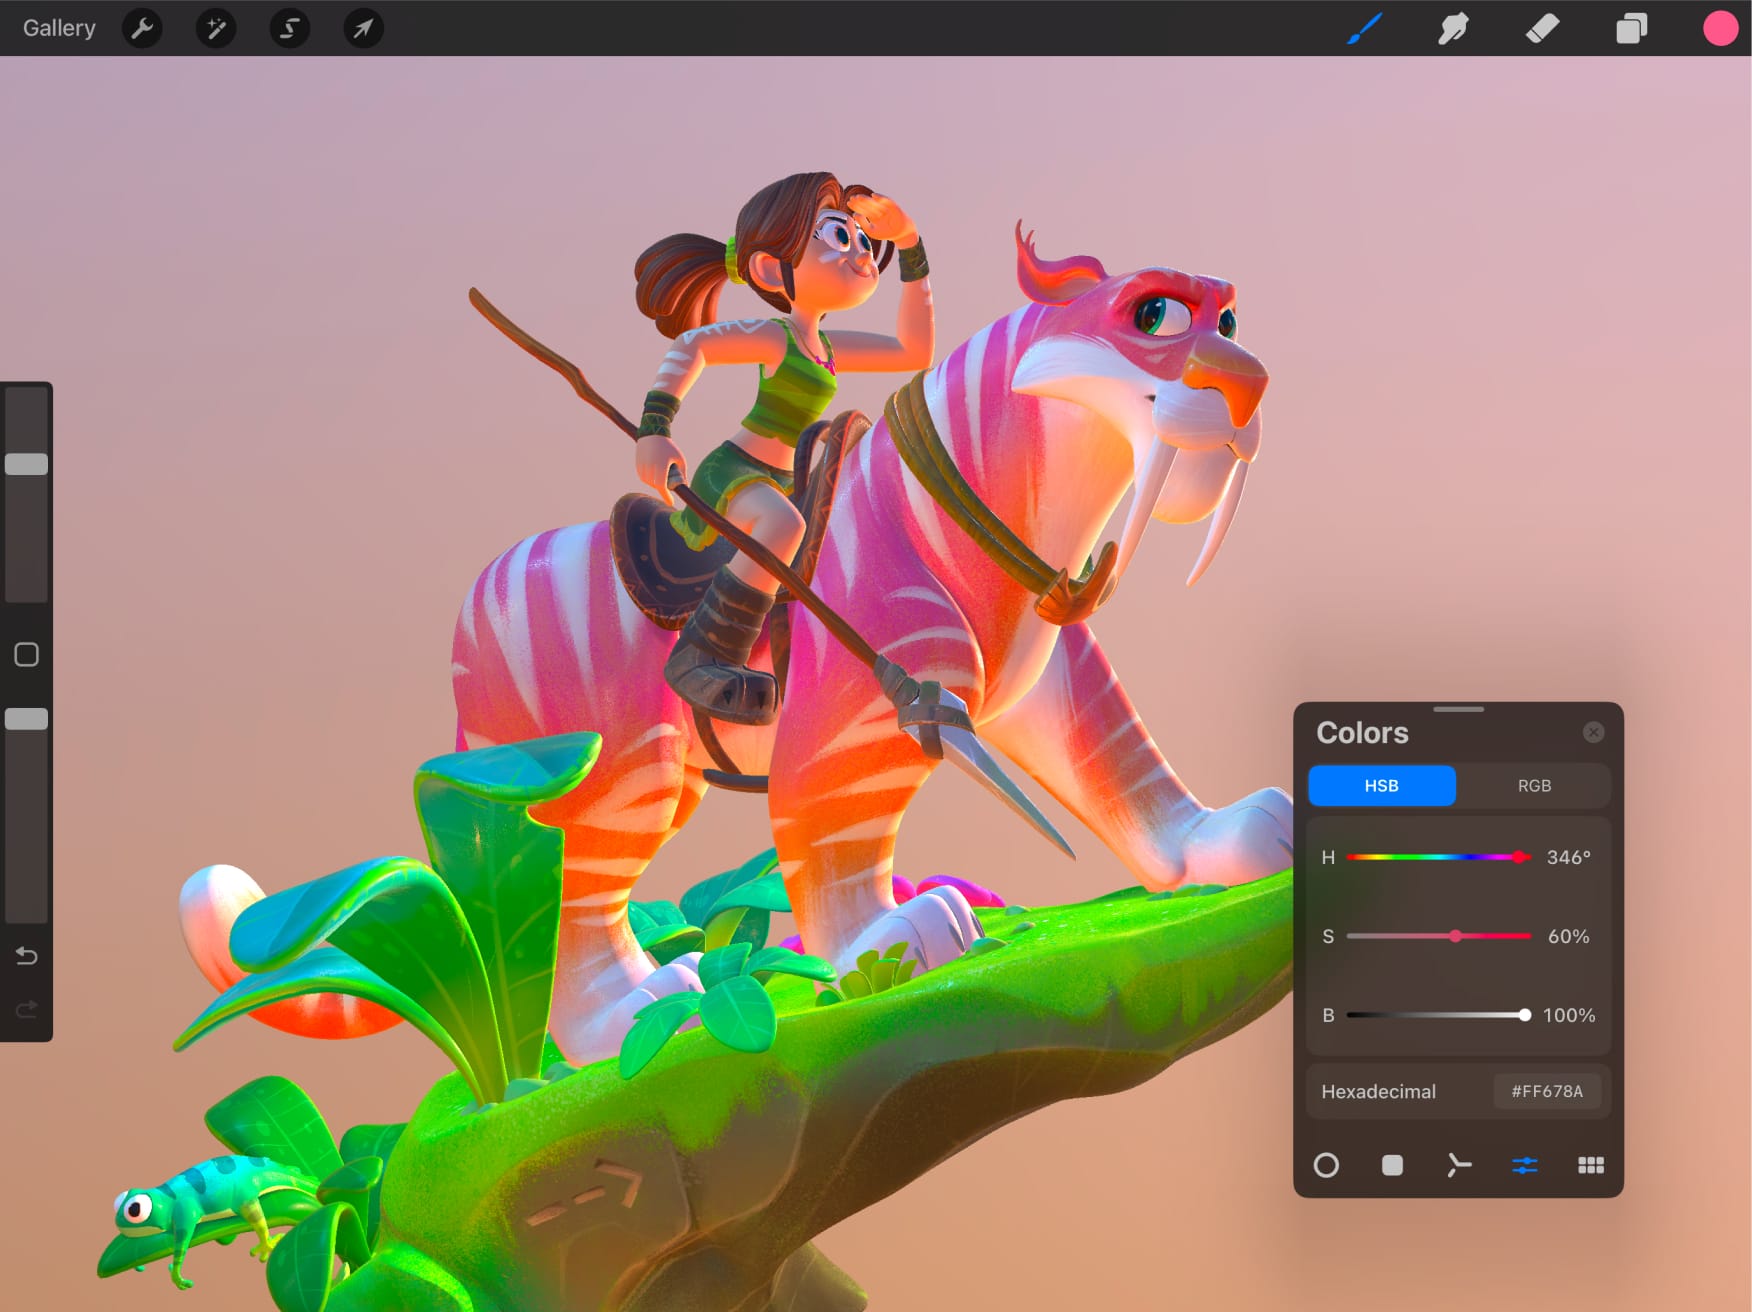This screenshot has width=1752, height=1312.
Task: Switch to the color Disc mode
Action: click(1326, 1165)
